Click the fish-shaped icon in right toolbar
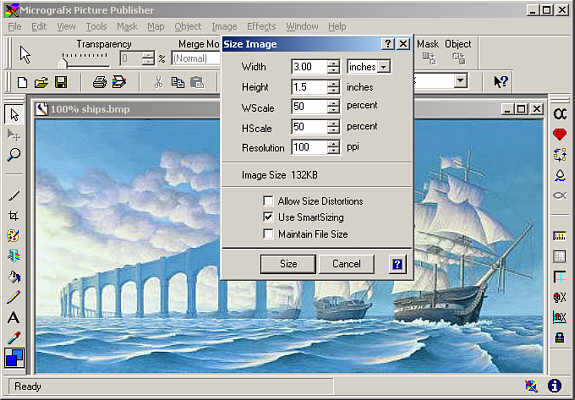The width and height of the screenshot is (575, 400). 560,195
